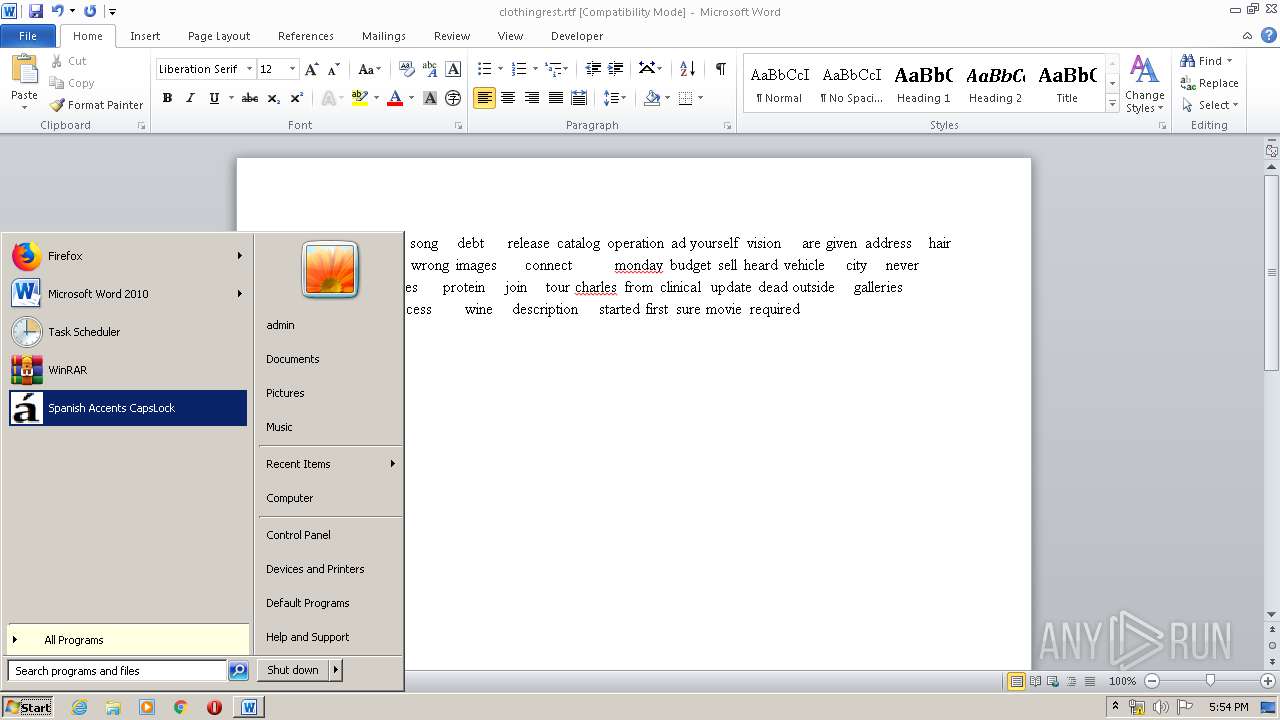Toggle Underline formatting
This screenshot has height=720, width=1280.
[214, 98]
